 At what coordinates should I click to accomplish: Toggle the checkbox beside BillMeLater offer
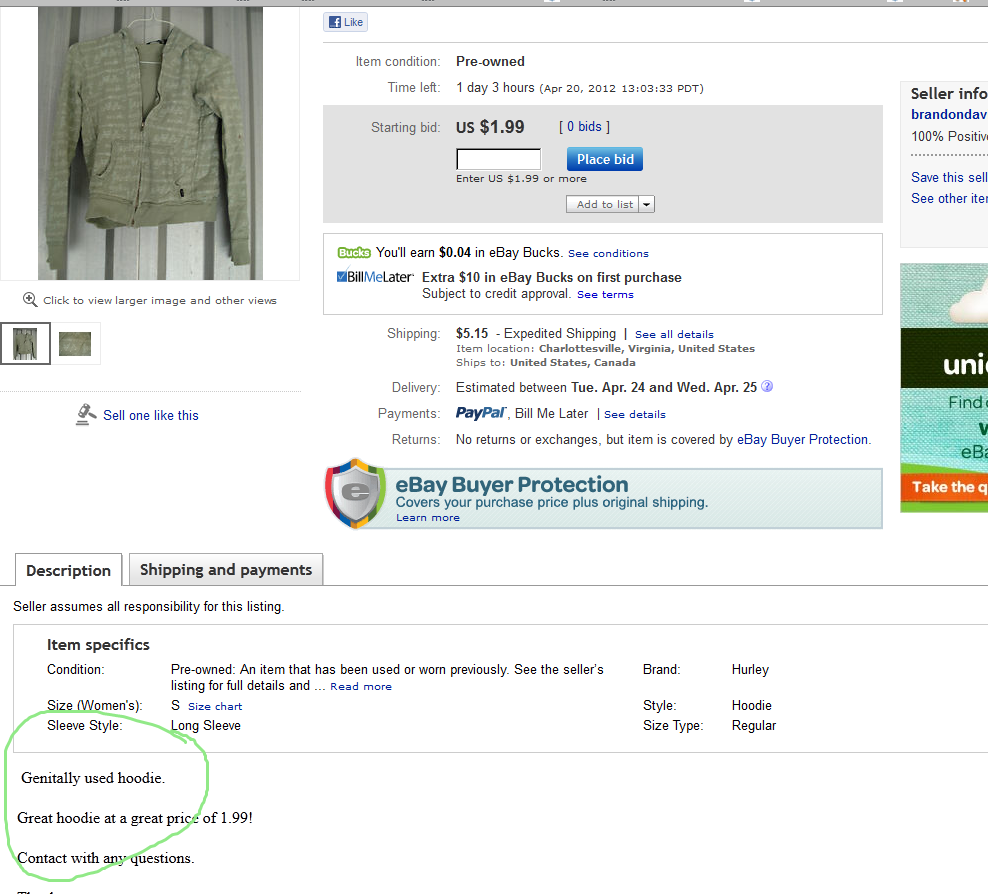click(x=340, y=275)
